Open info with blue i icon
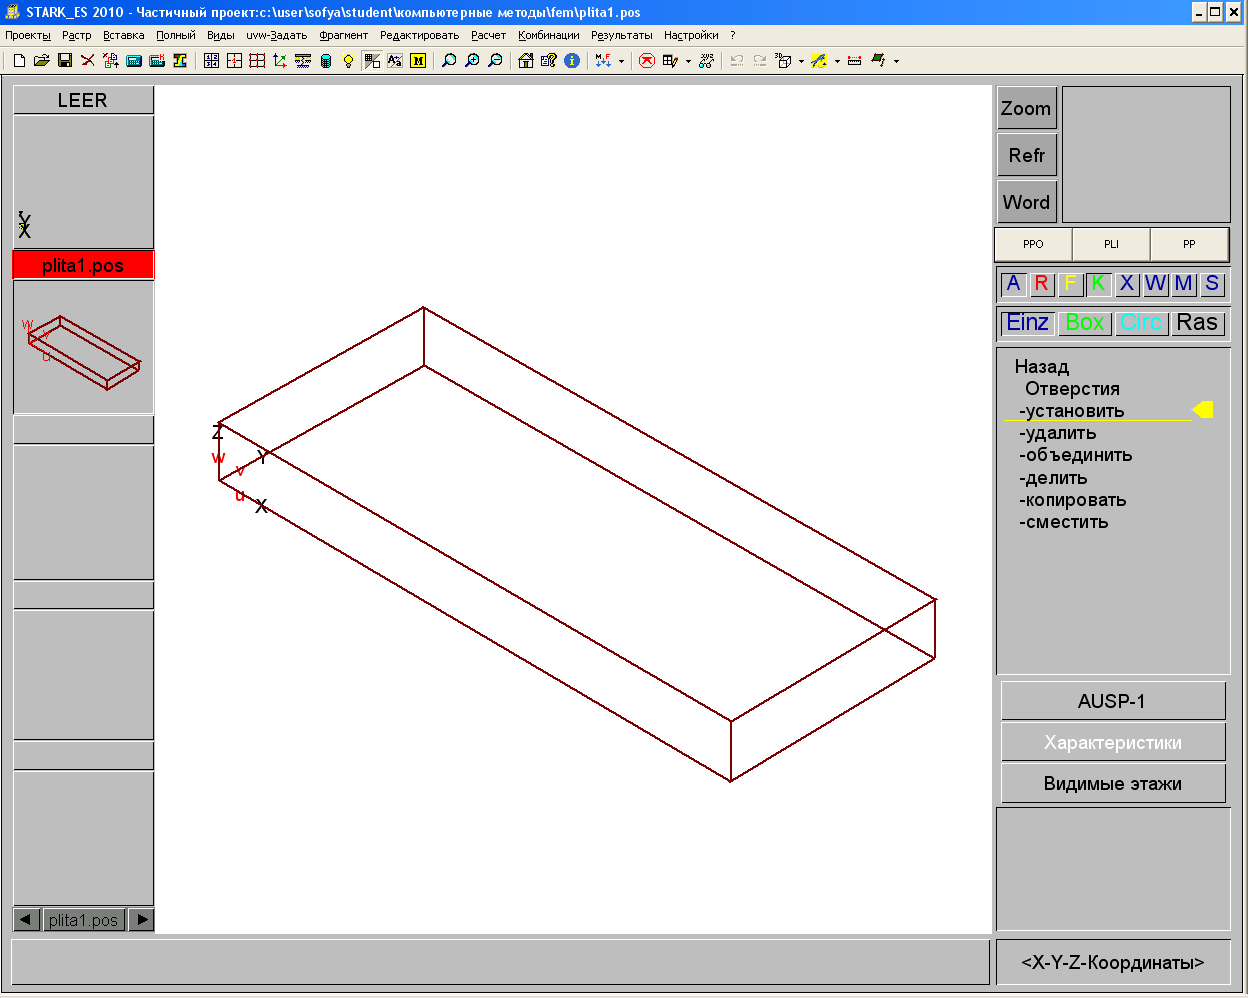This screenshot has width=1248, height=998. point(572,61)
